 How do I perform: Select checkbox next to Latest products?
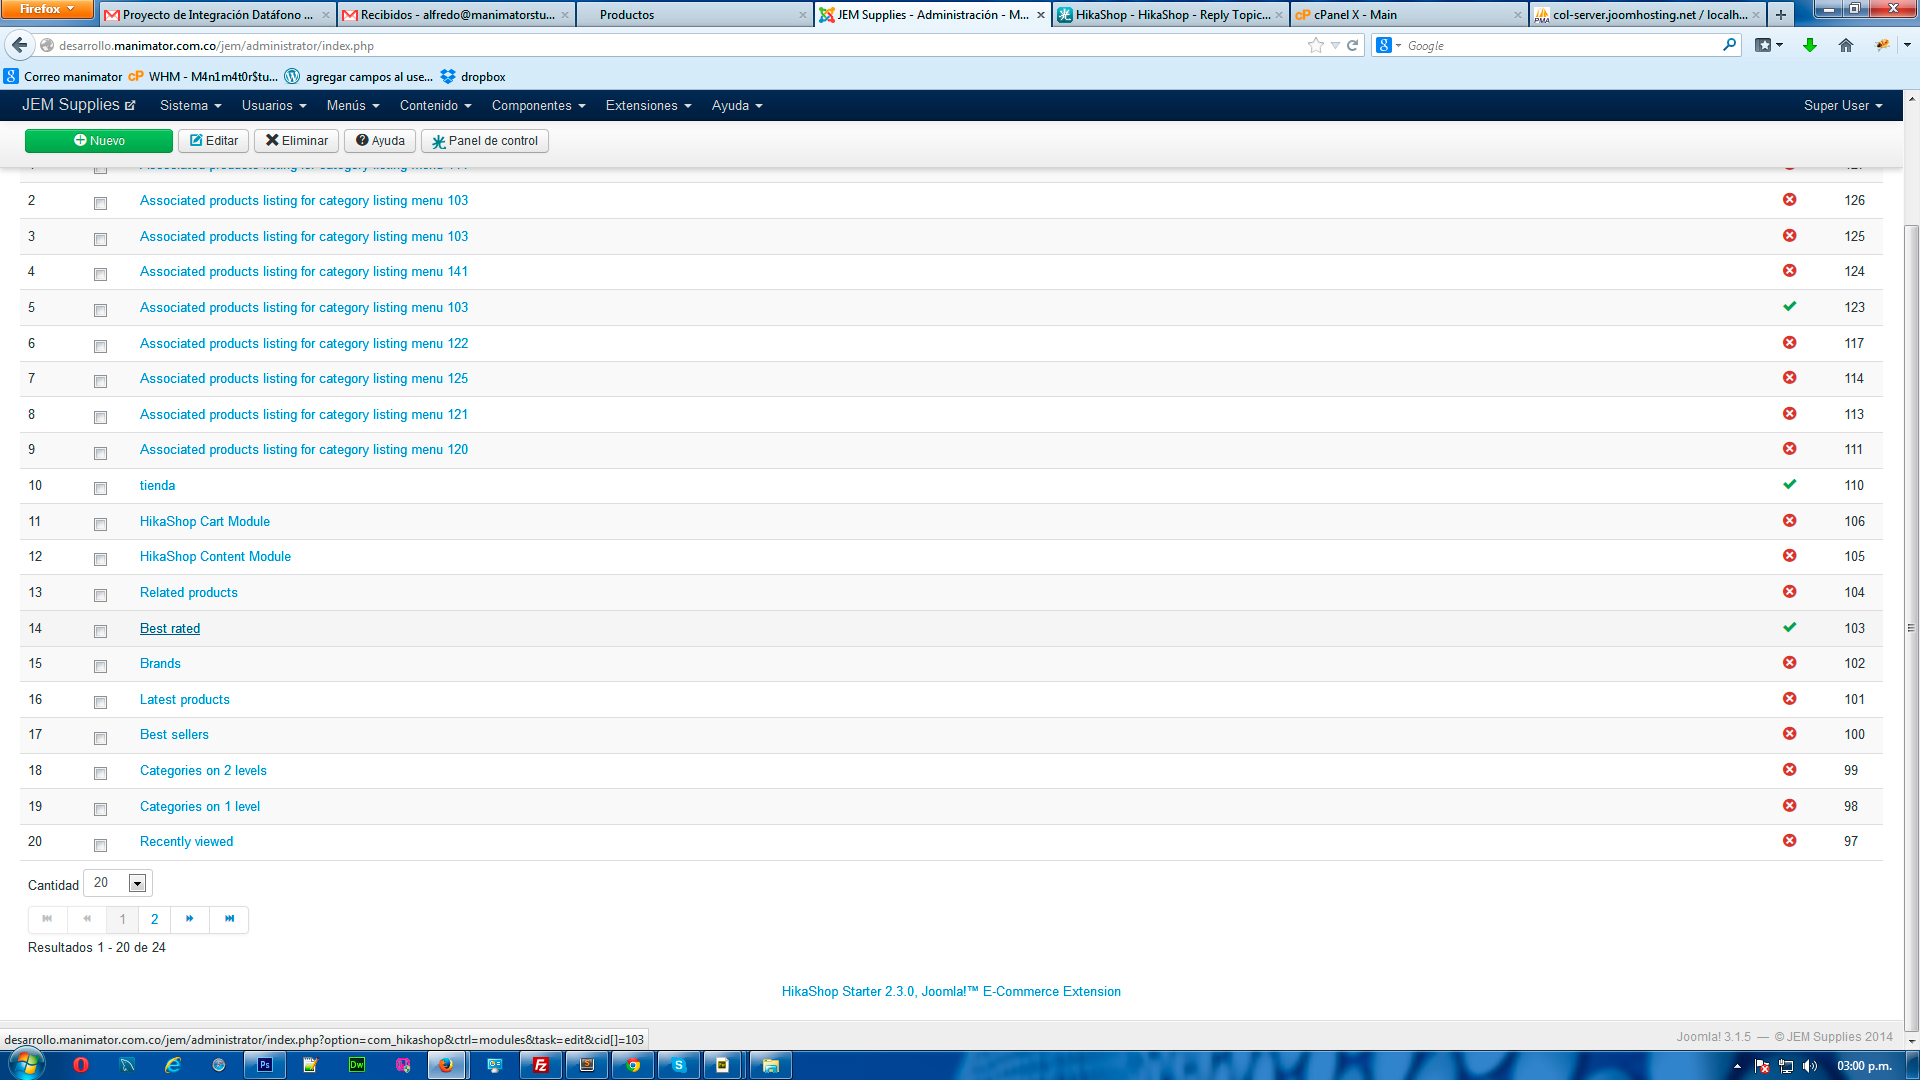100,702
